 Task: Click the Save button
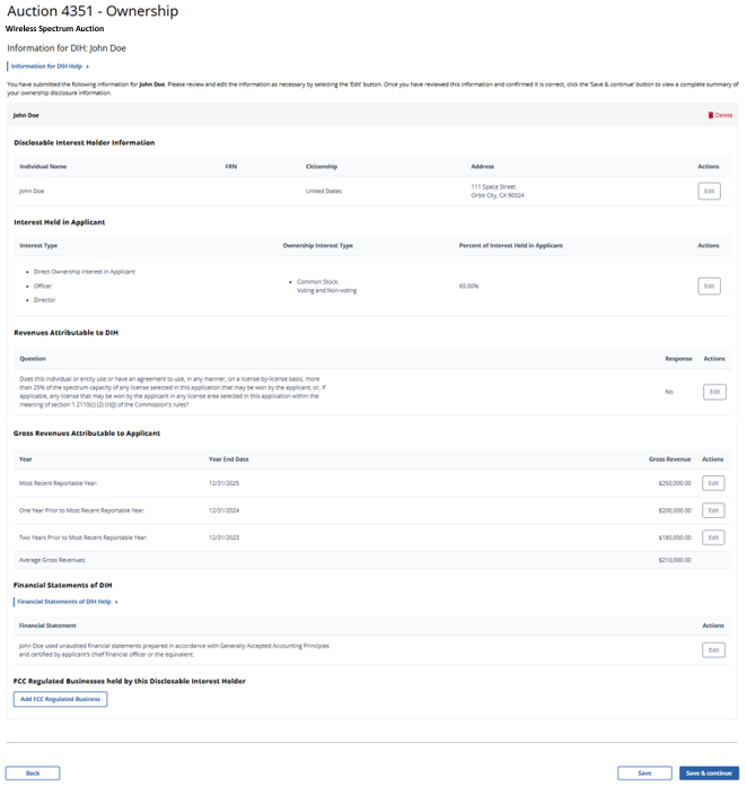644,773
